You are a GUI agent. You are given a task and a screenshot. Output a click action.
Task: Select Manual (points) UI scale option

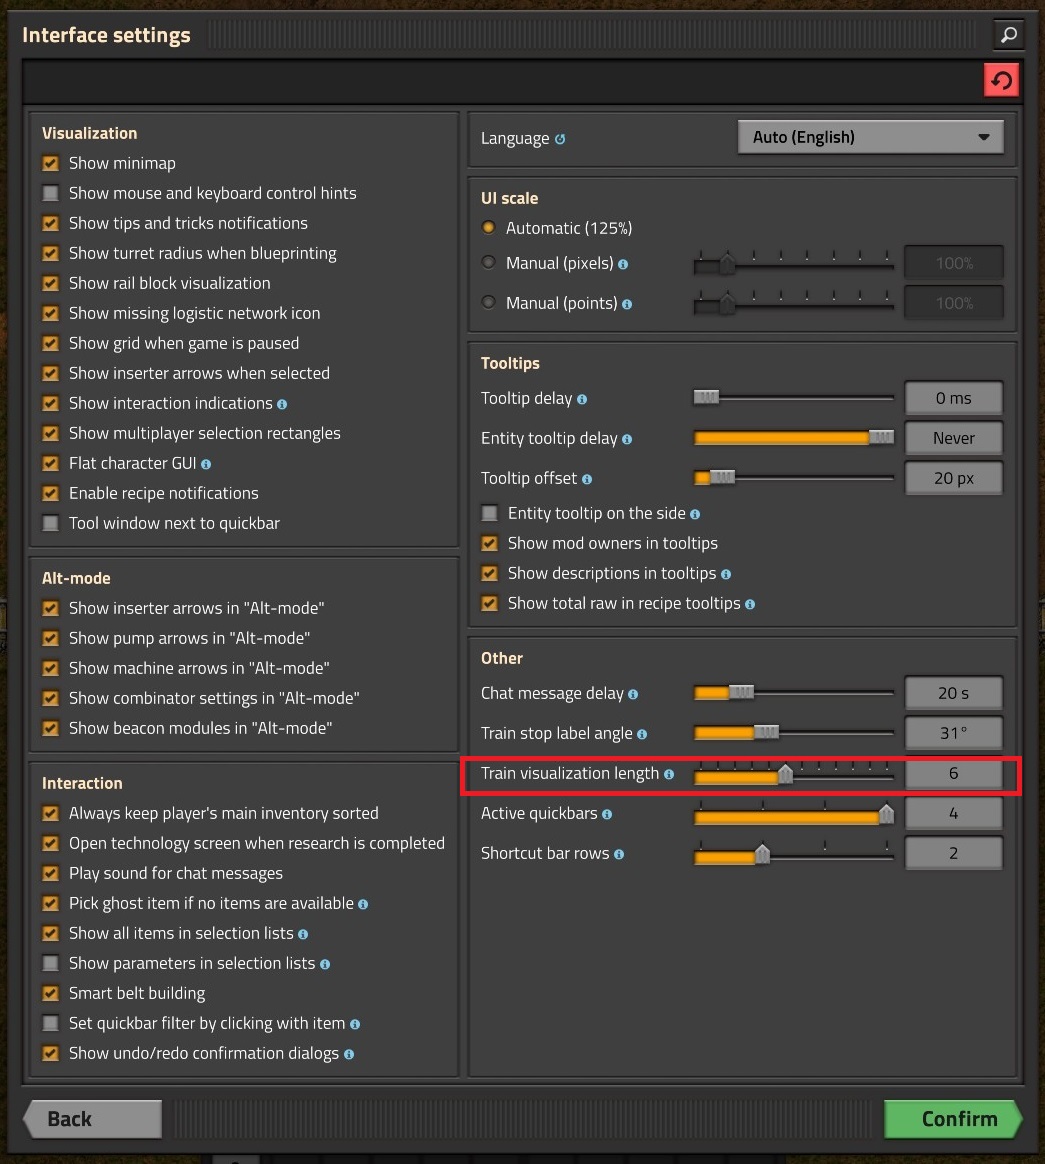[489, 303]
